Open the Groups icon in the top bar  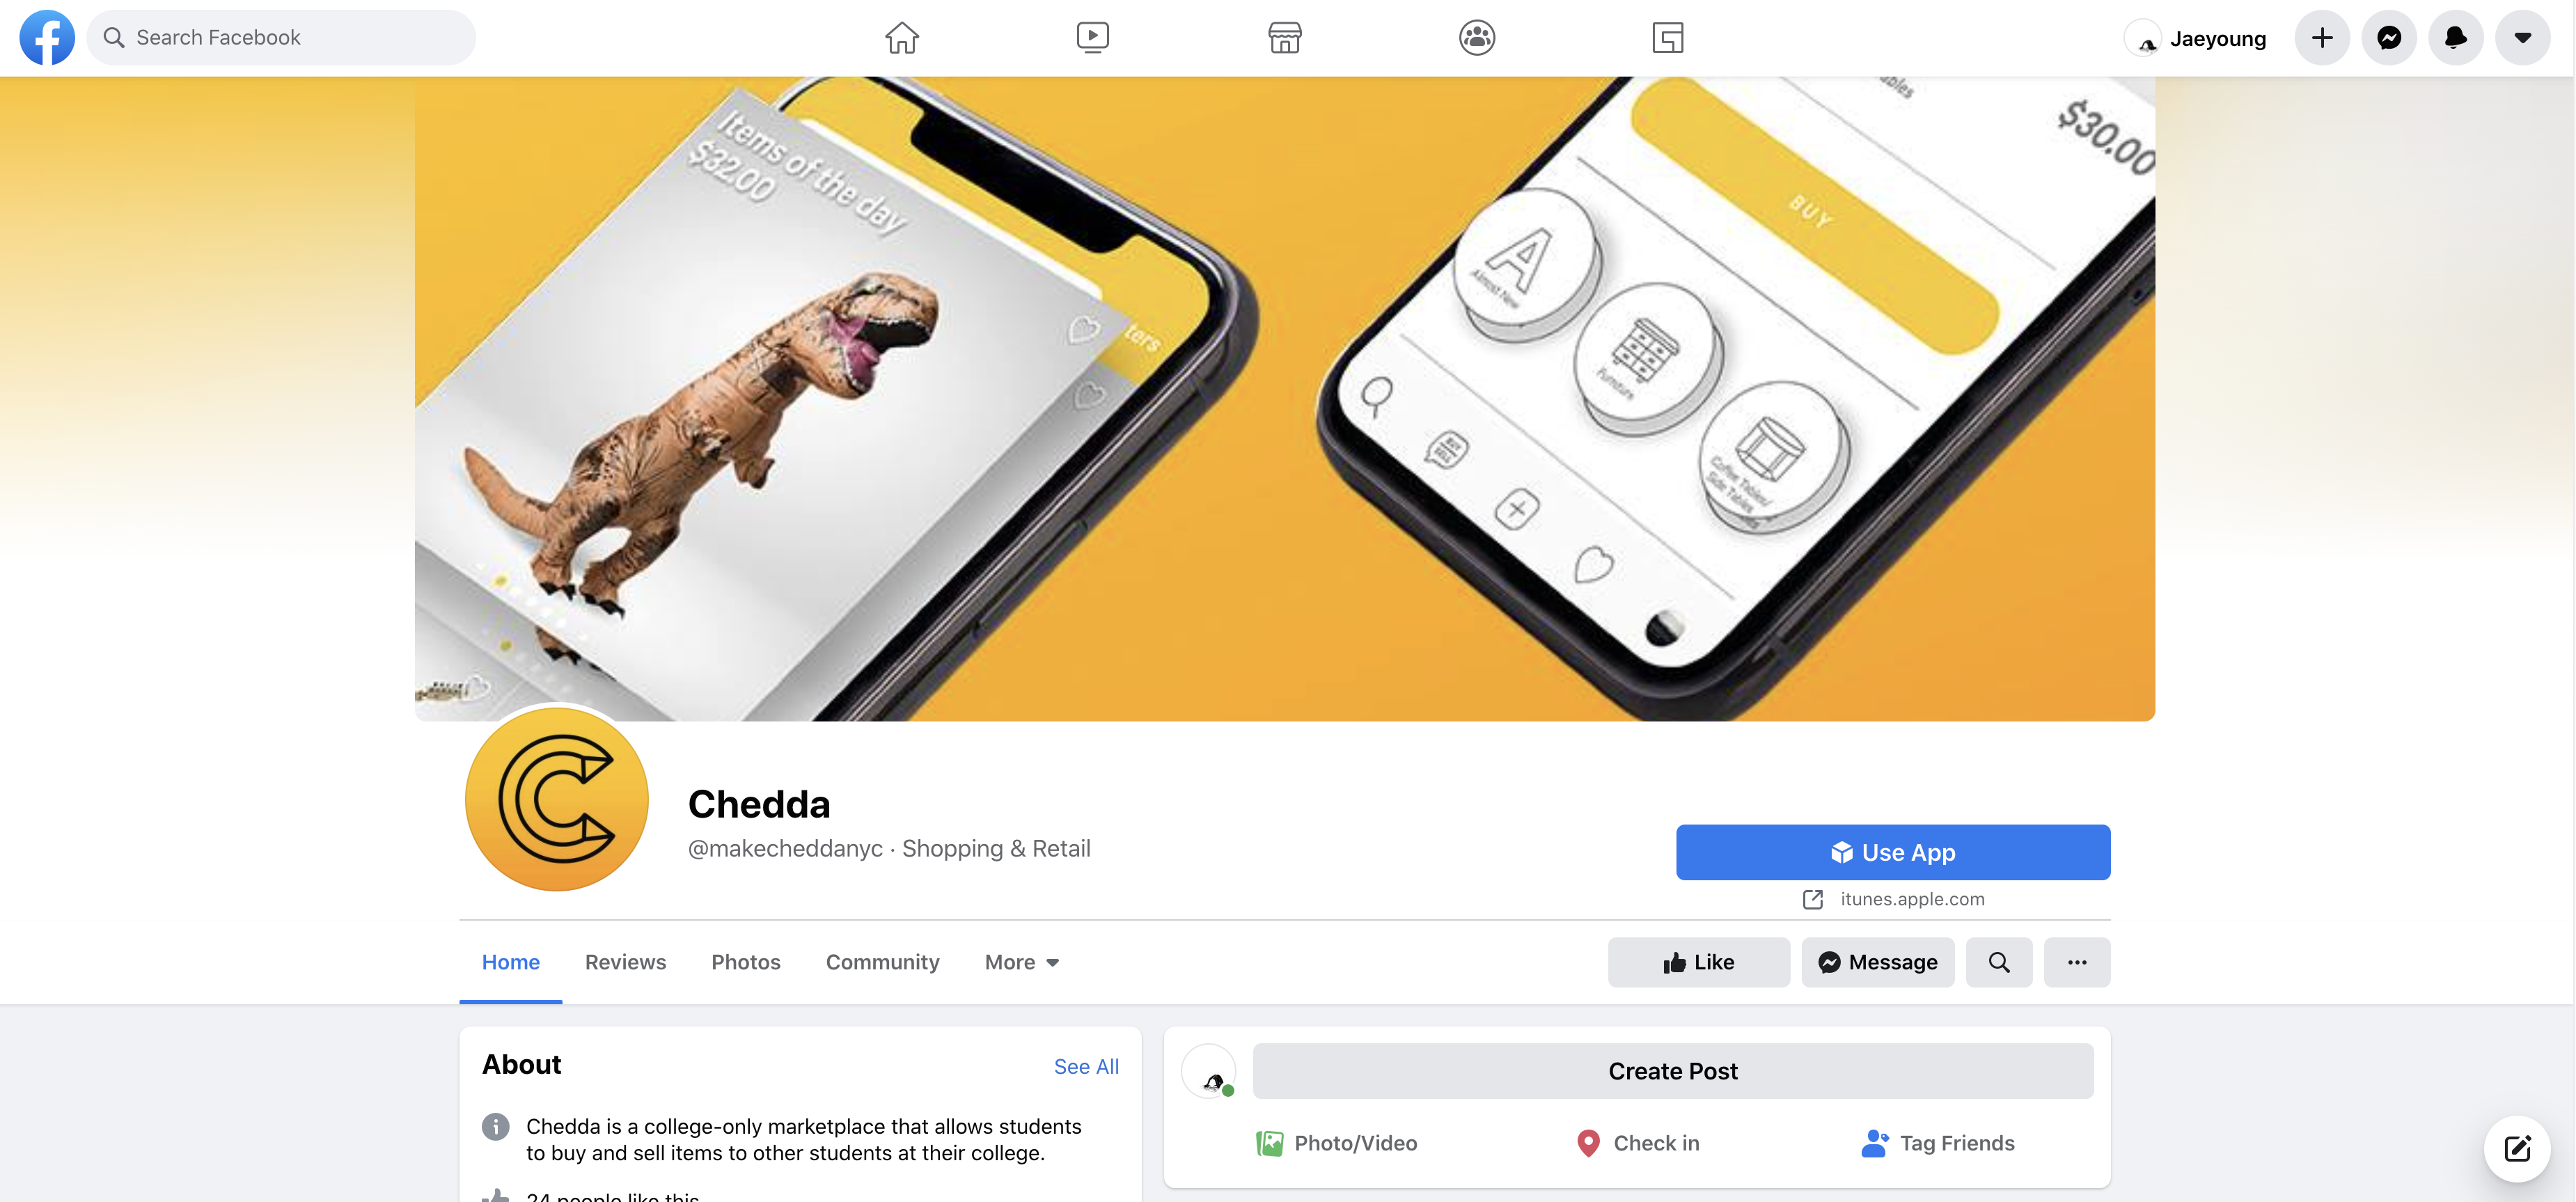point(1476,38)
